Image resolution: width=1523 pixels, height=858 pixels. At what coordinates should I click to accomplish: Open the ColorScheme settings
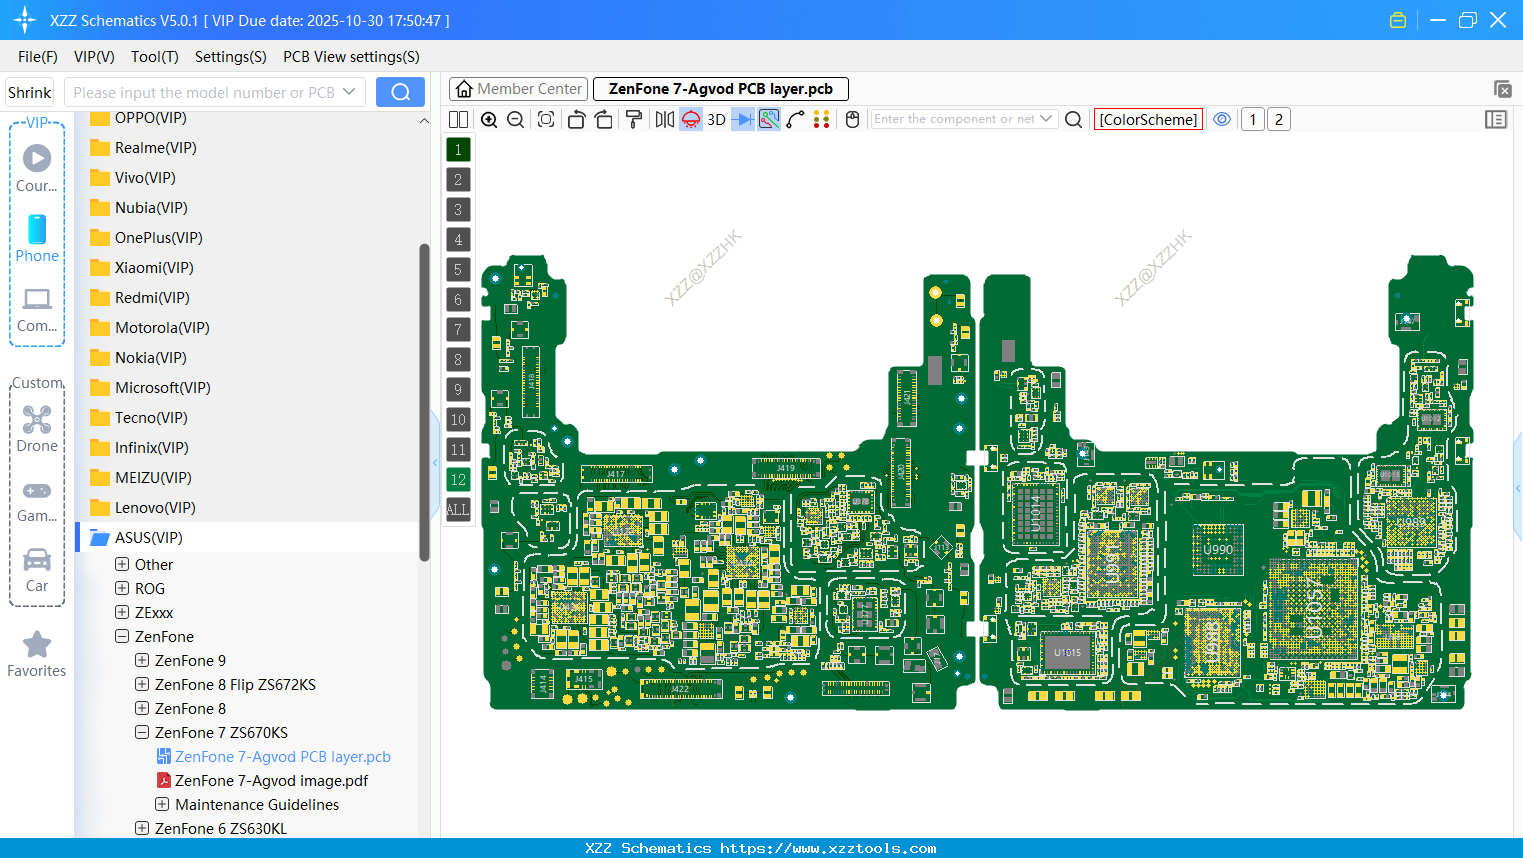[x=1148, y=120]
